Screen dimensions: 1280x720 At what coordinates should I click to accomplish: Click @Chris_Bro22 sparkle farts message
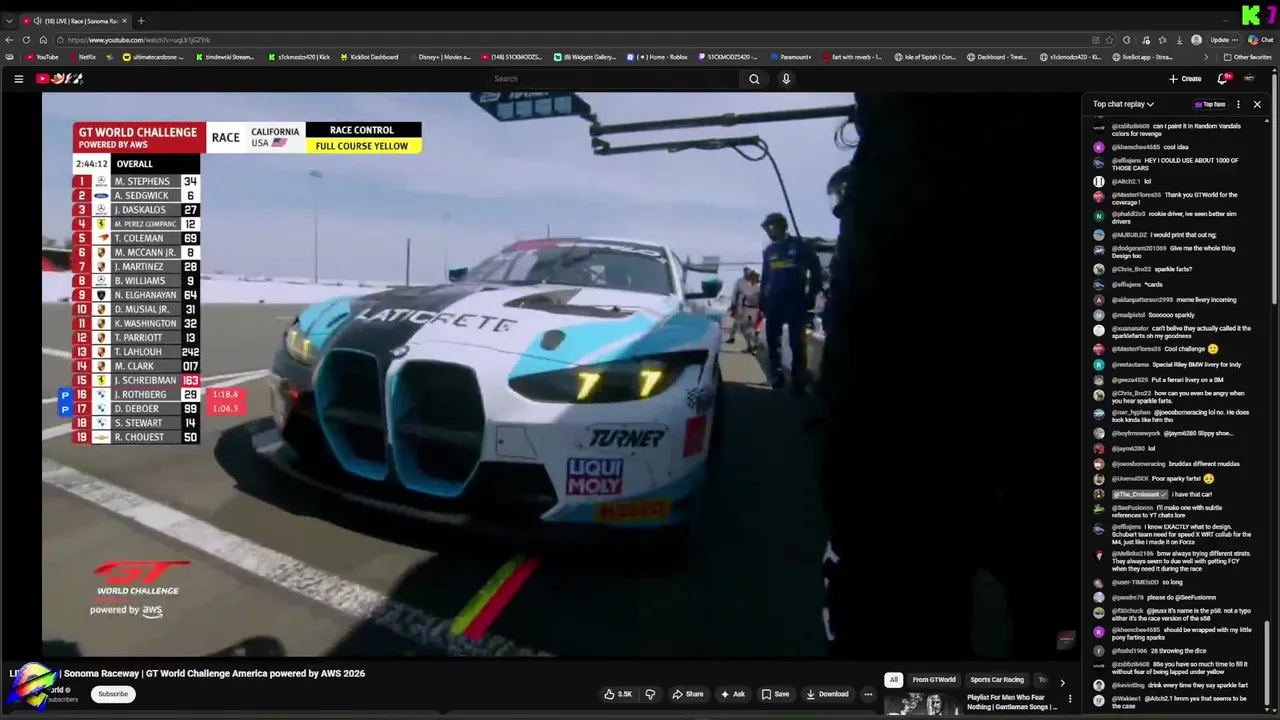(x=1152, y=269)
